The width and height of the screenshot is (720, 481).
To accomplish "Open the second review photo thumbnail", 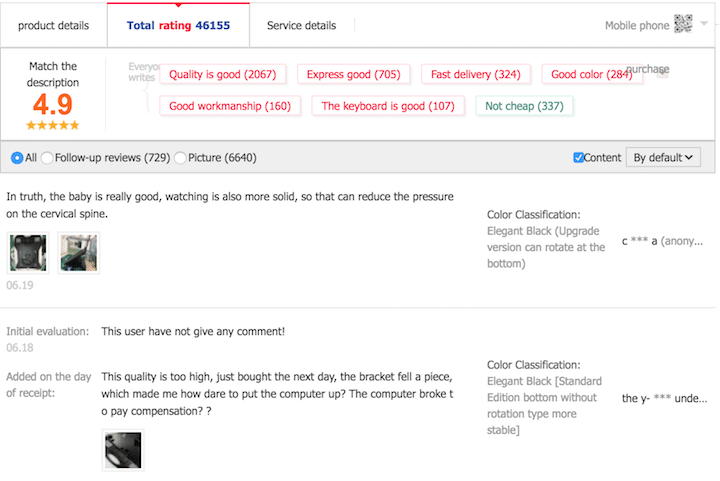I will [78, 253].
